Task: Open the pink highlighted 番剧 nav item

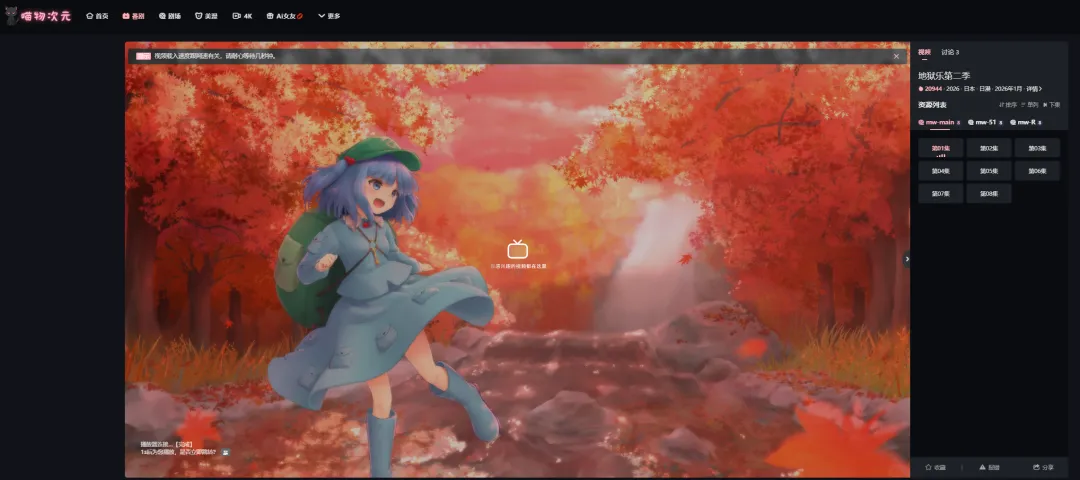Action: (134, 16)
